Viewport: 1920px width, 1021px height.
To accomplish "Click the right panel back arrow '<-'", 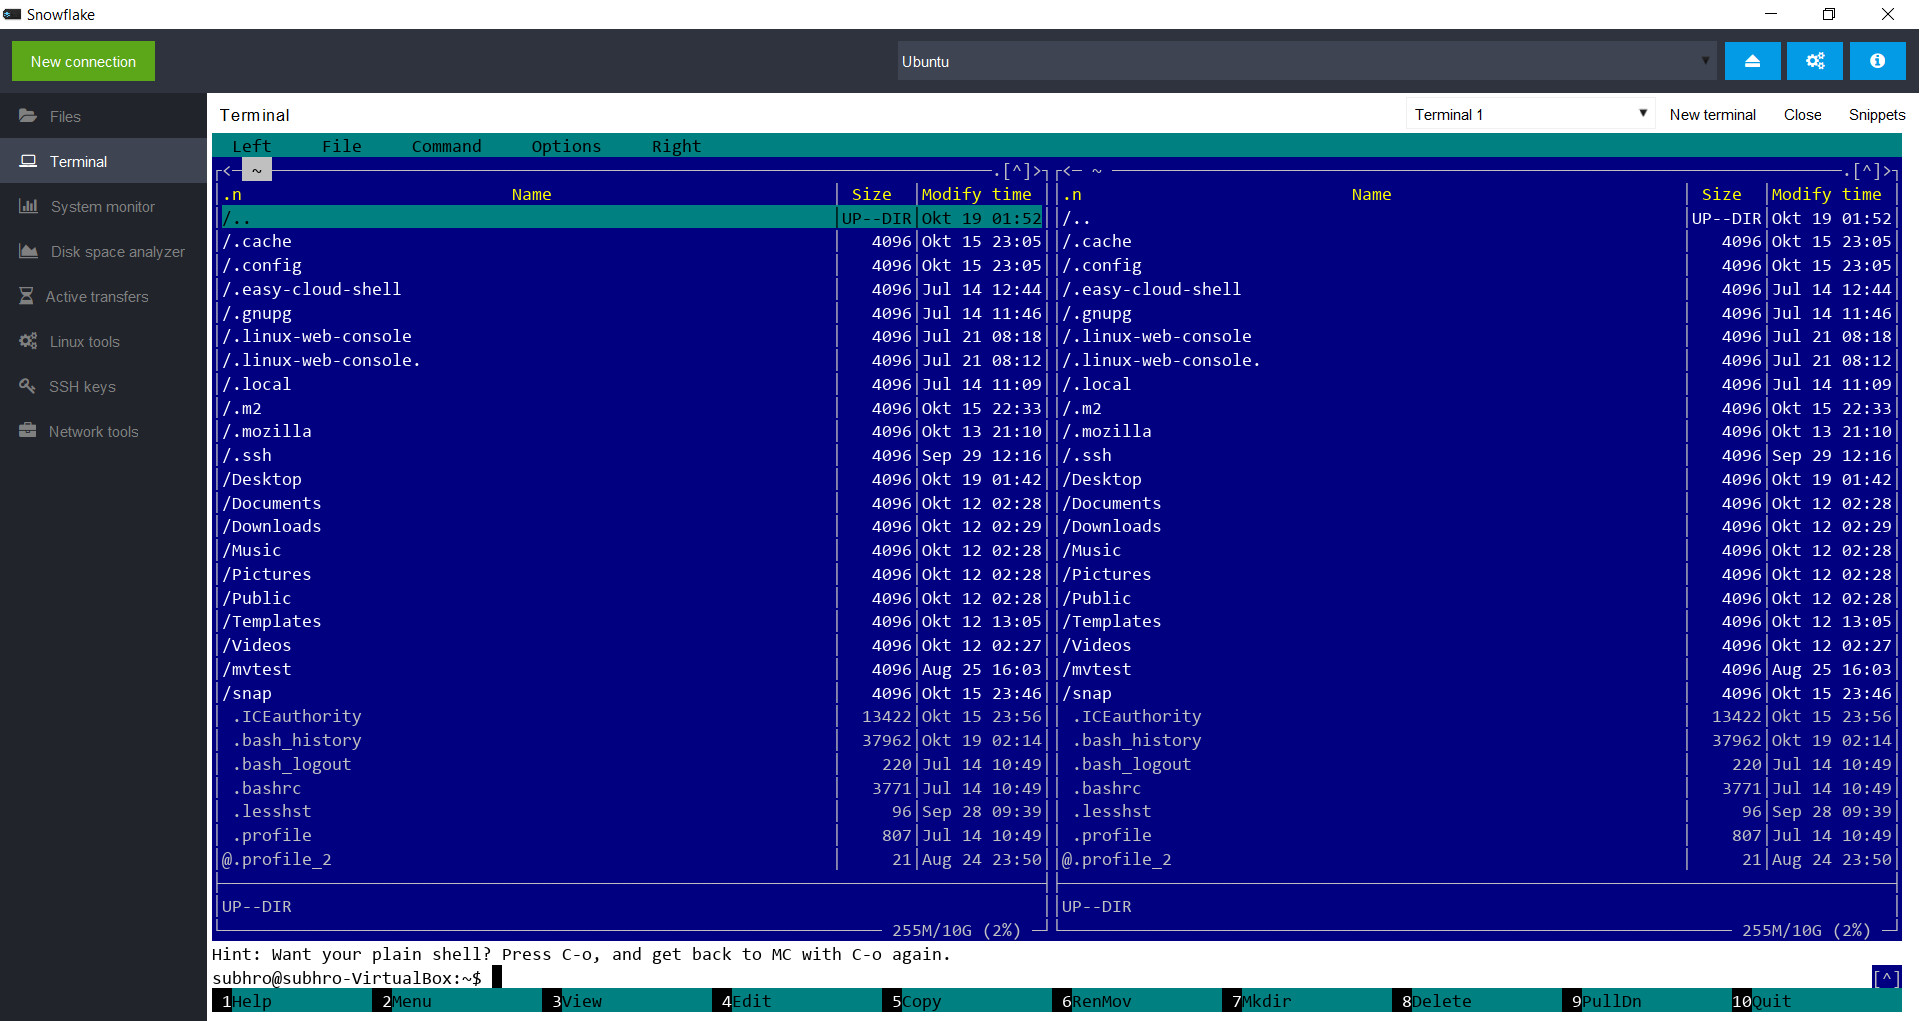I will coord(1072,171).
